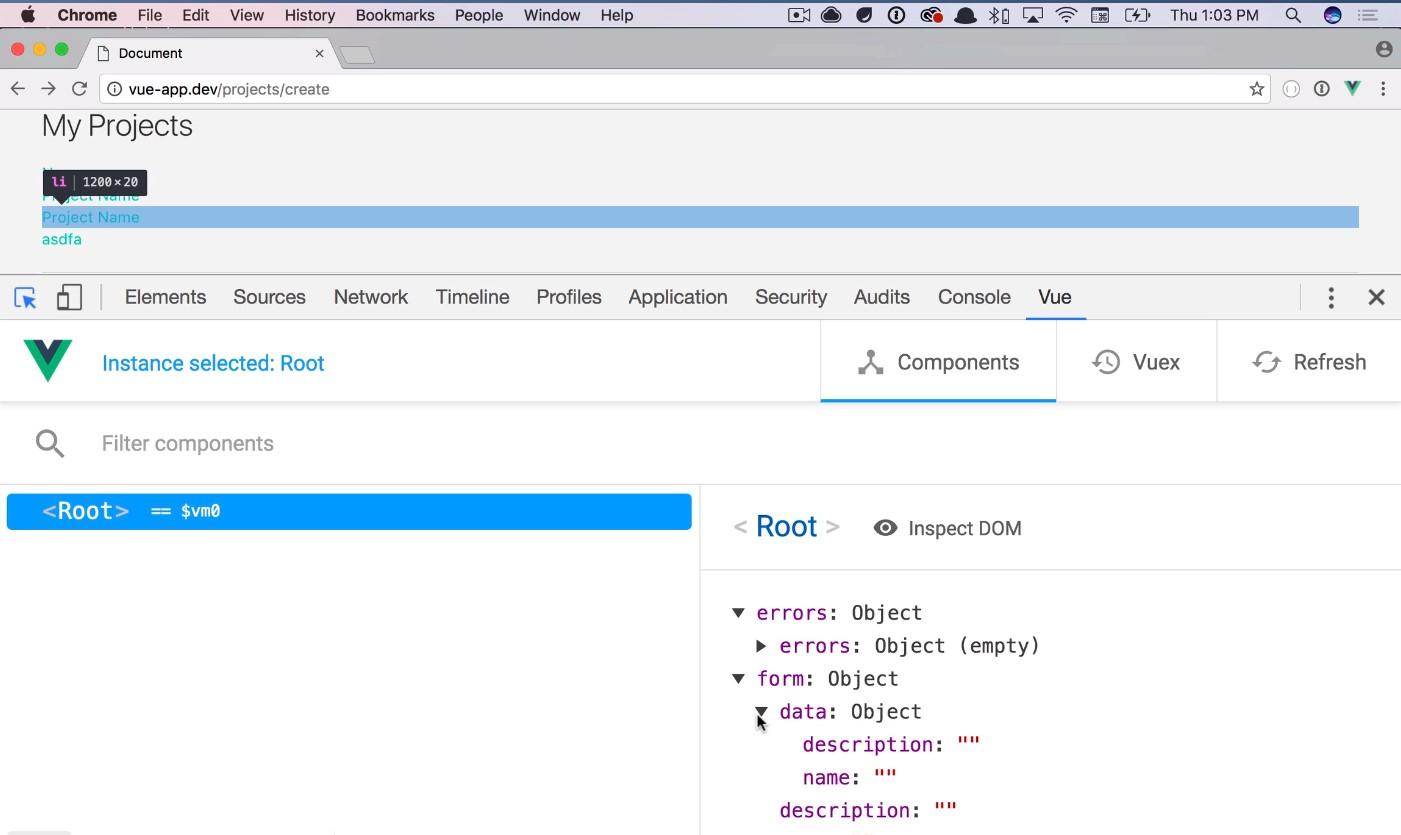Bookmark this page with the star icon
The image size is (1401, 835).
click(1256, 89)
